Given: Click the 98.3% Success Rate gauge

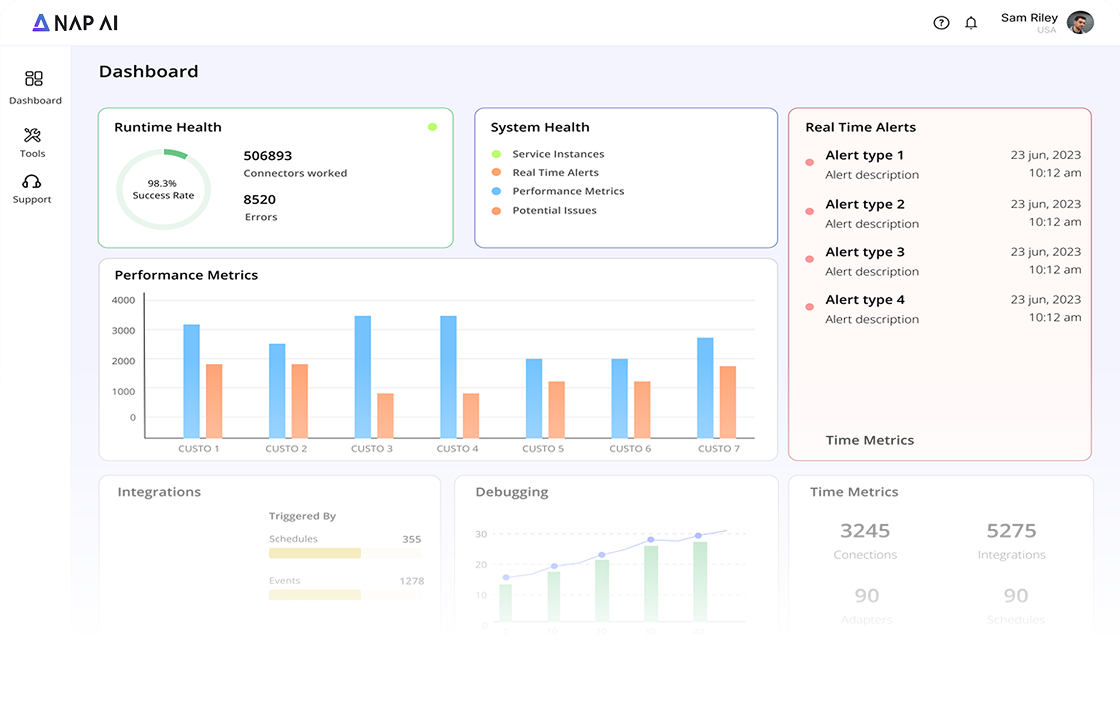Looking at the screenshot, I should tap(164, 189).
